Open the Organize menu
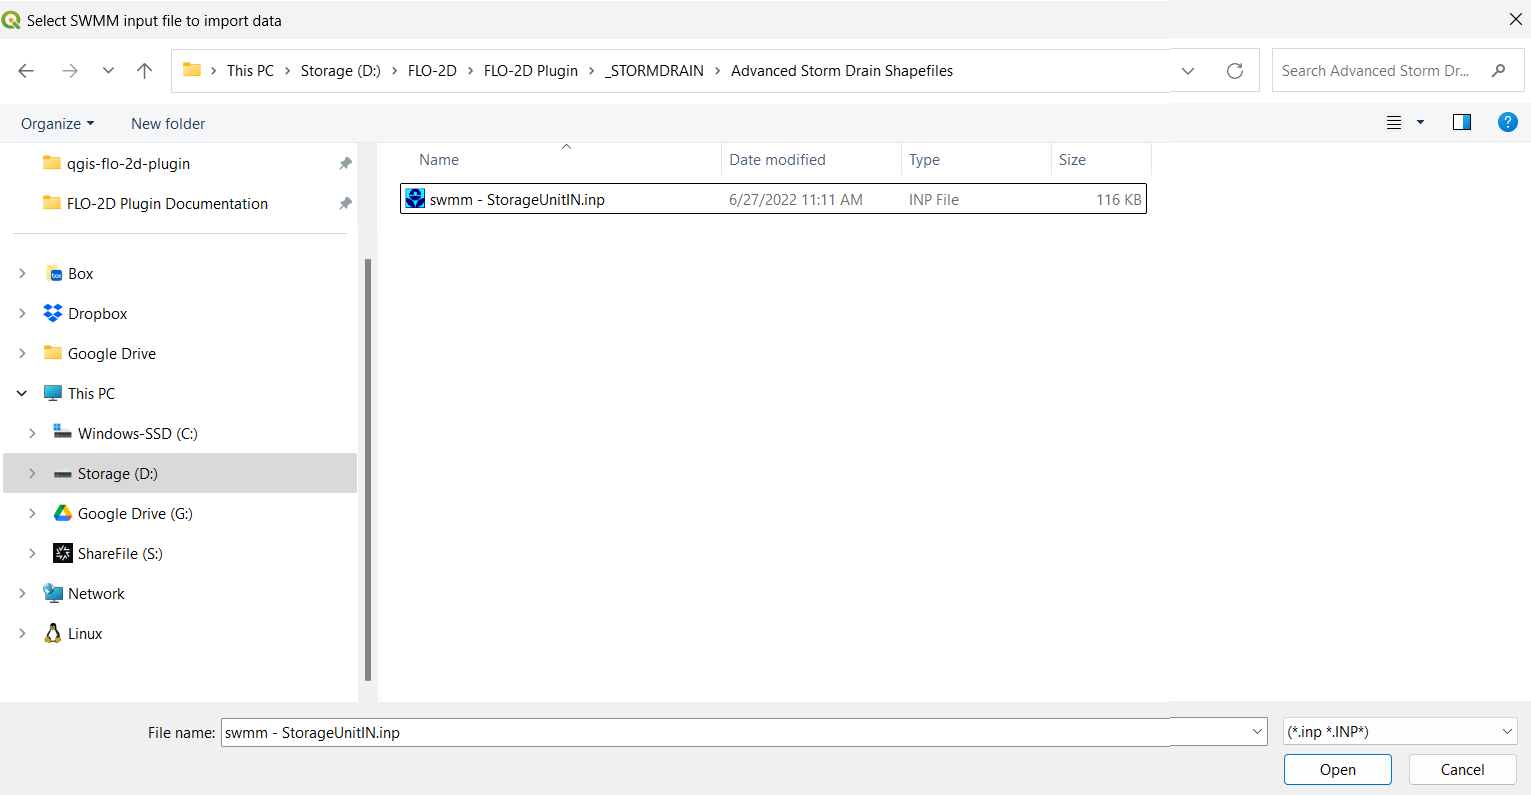This screenshot has height=795, width=1531. [57, 124]
